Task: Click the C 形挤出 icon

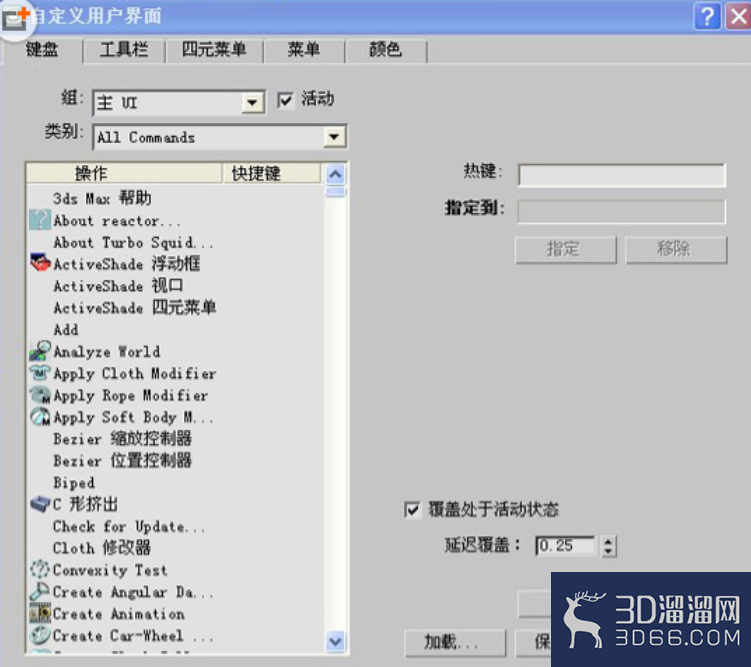Action: pyautogui.click(x=40, y=504)
